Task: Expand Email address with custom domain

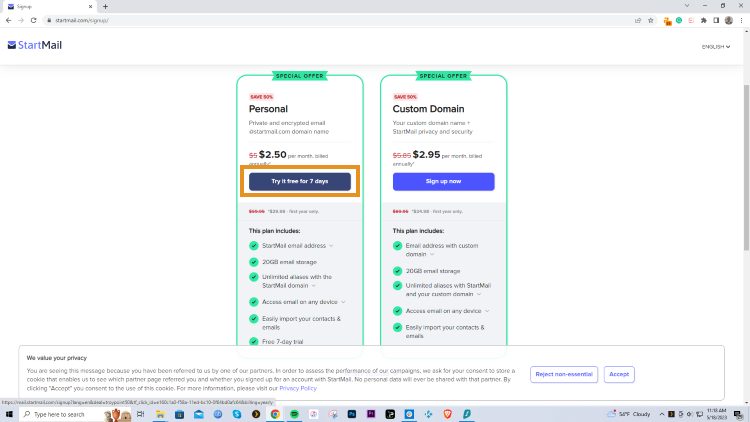Action: point(432,255)
